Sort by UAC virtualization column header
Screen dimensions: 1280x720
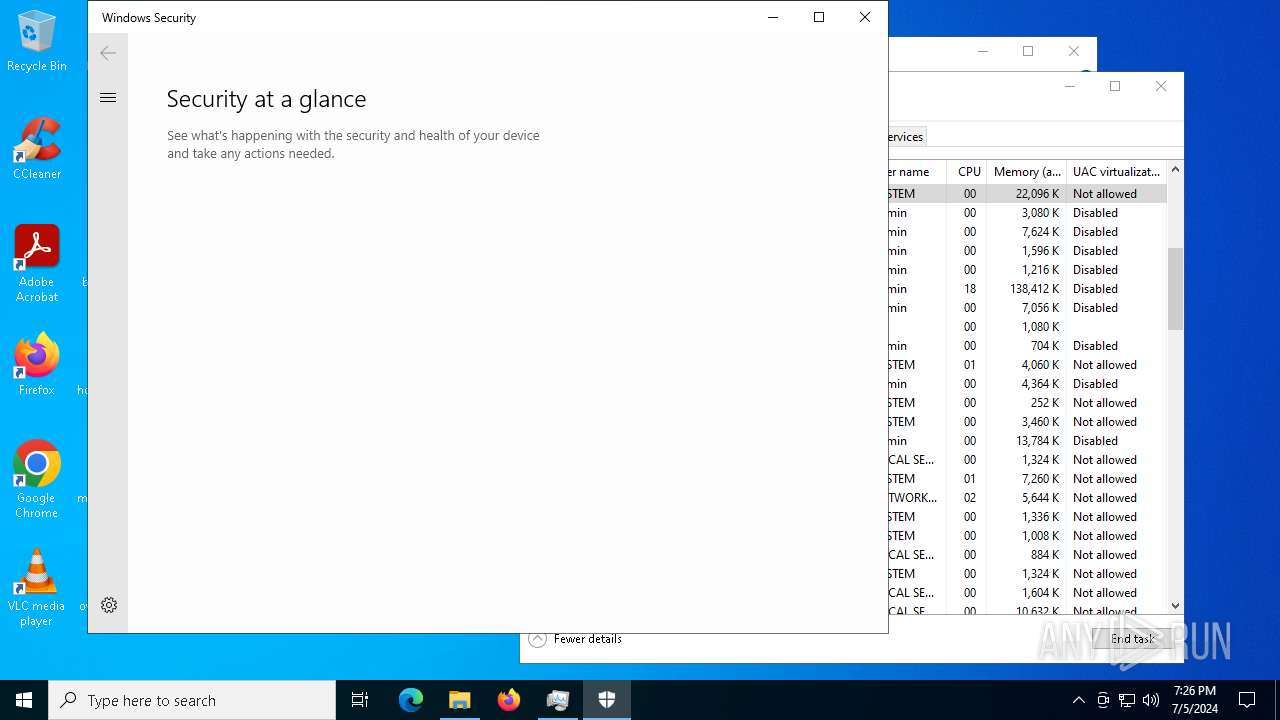coord(1116,172)
